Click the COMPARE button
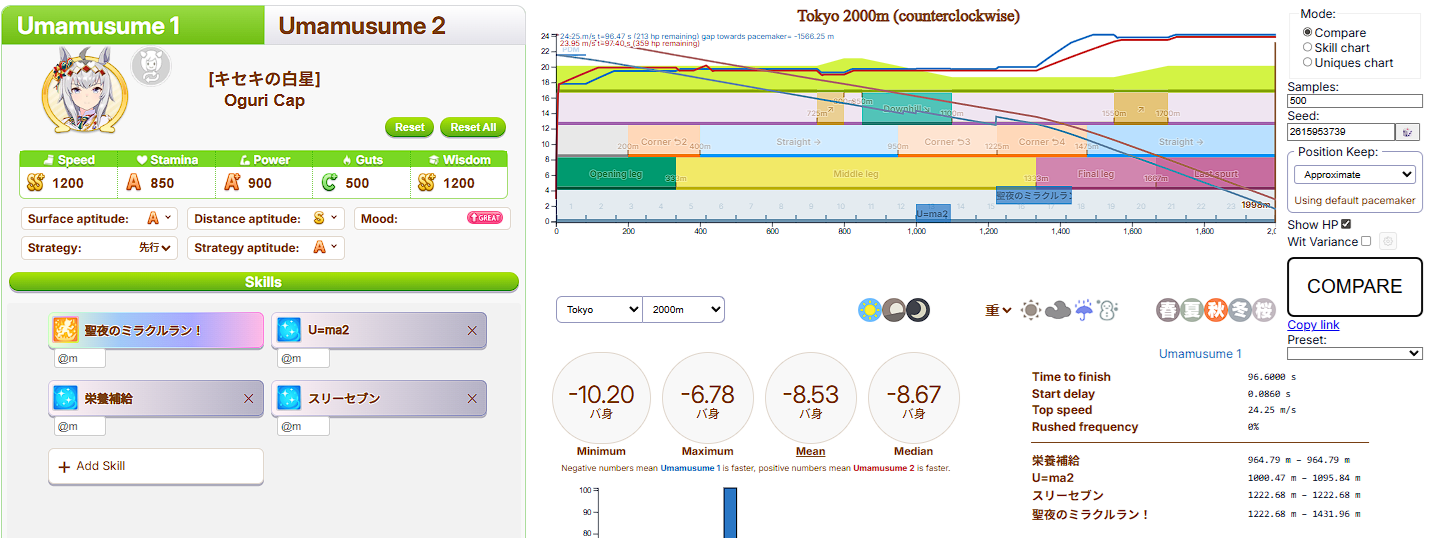 (1354, 286)
